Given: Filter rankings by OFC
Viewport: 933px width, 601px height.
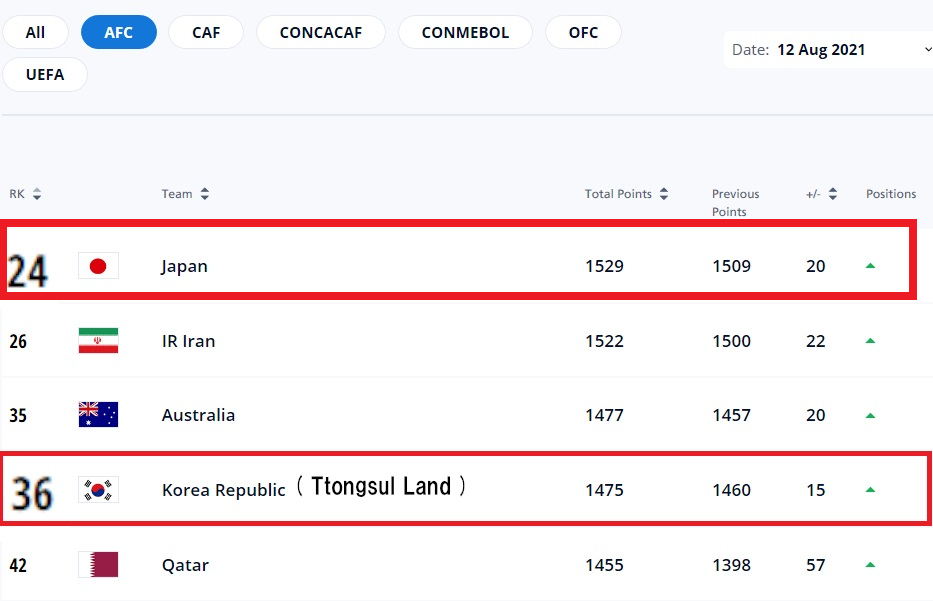Looking at the screenshot, I should coord(583,32).
